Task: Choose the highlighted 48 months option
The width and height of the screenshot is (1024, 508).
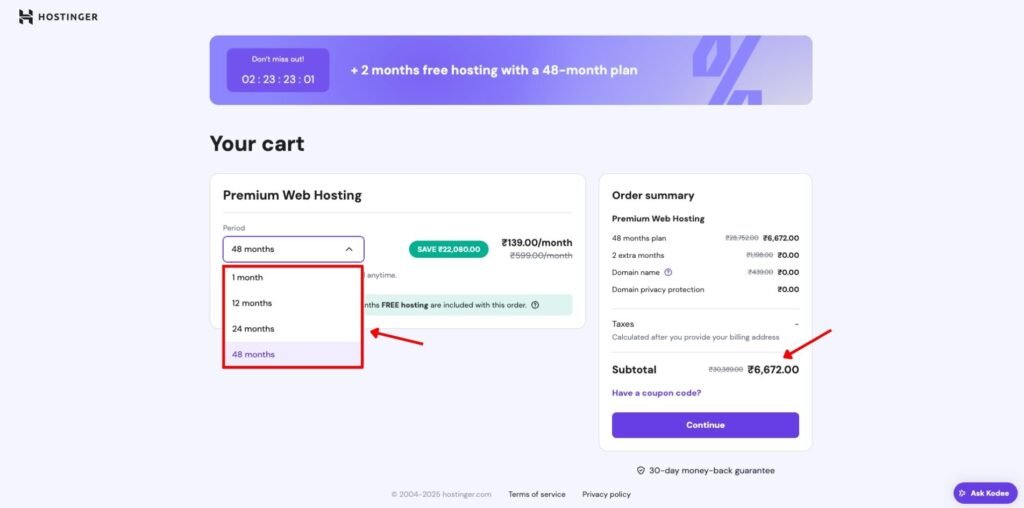Action: click(293, 354)
